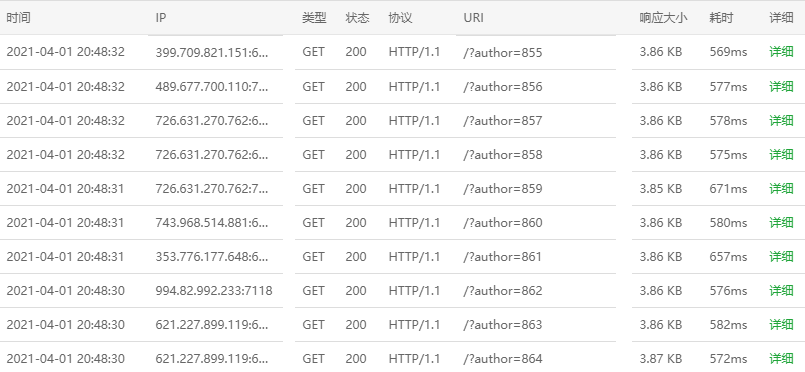The image size is (805, 372).
Task: Select the 569ms duration value
Action: pos(728,52)
